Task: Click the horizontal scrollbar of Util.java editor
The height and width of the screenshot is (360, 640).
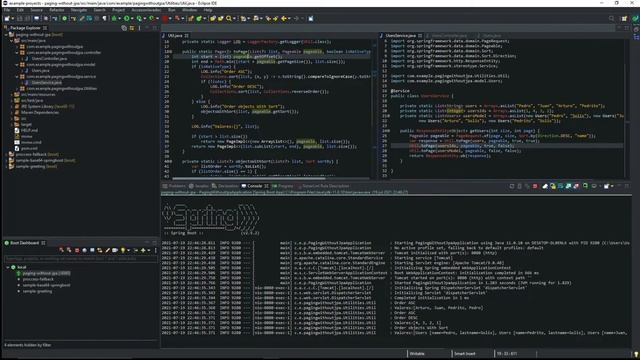Action: (x=249, y=178)
